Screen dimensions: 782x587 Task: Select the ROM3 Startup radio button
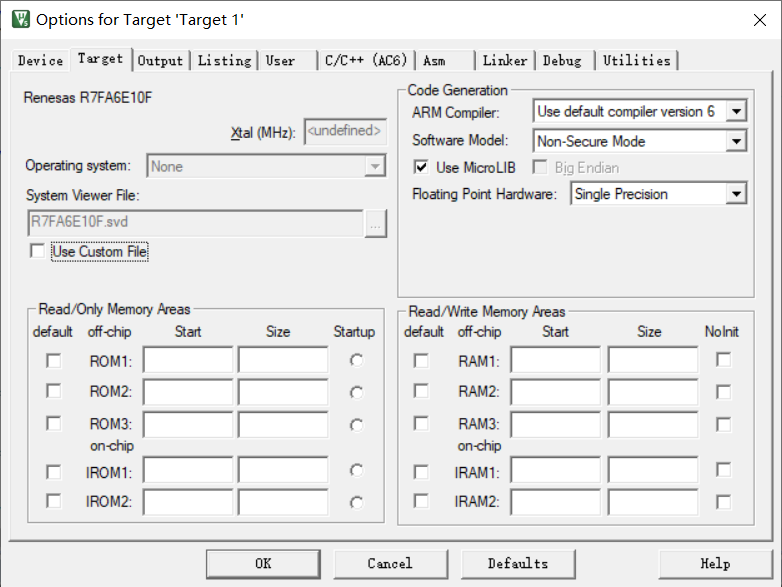(357, 425)
